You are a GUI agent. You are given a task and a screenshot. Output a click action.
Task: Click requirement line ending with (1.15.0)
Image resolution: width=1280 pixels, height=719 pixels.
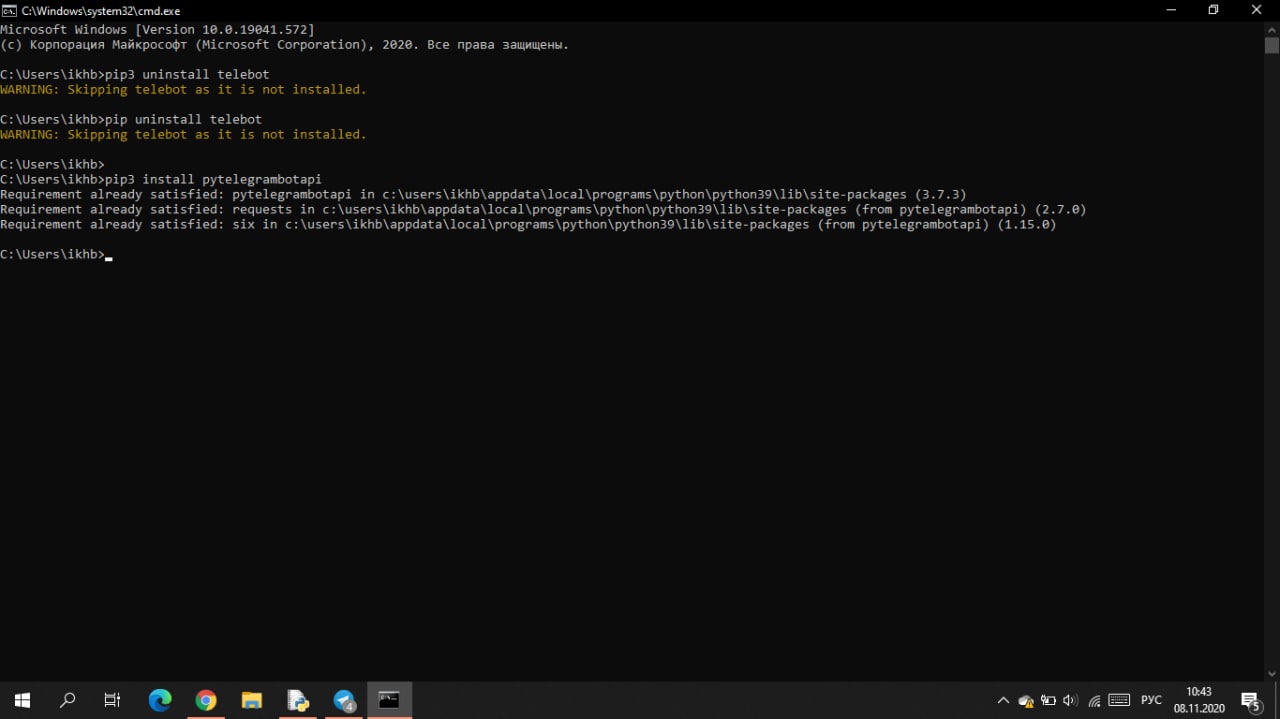[x=528, y=225]
